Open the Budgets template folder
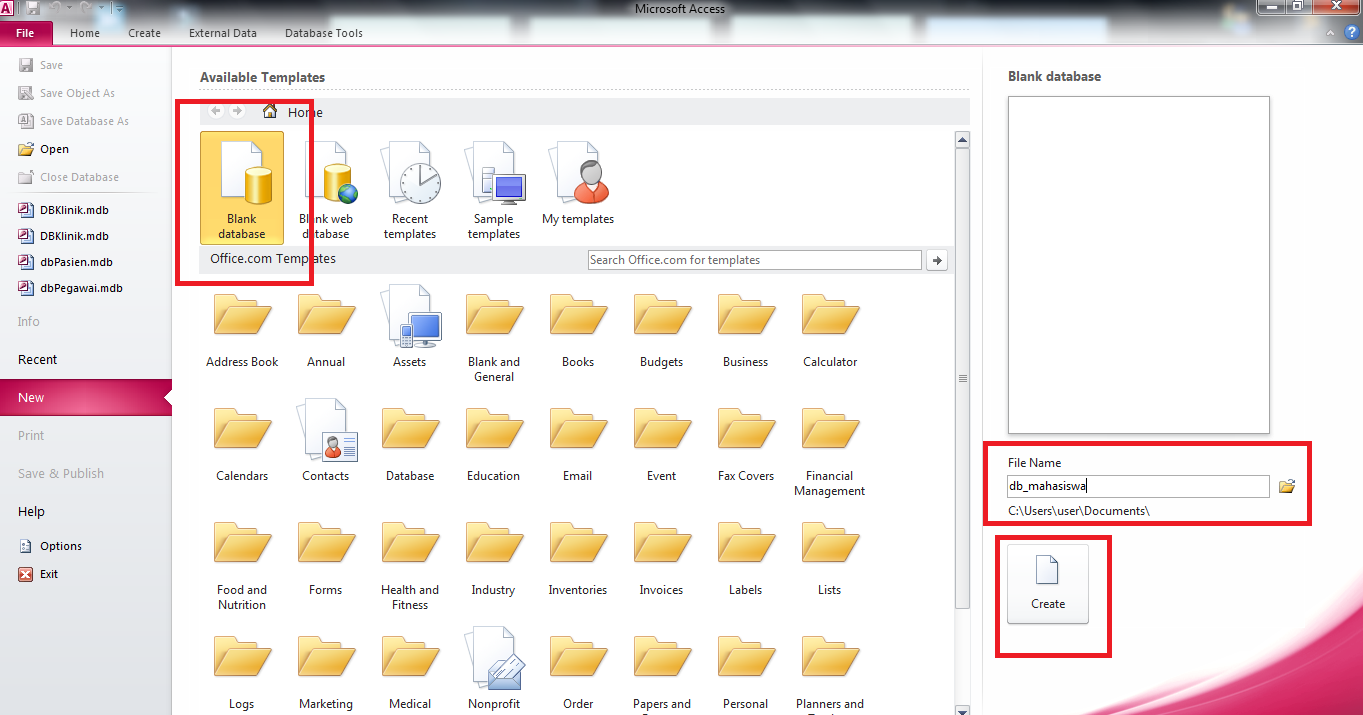1363x715 pixels. [x=662, y=329]
